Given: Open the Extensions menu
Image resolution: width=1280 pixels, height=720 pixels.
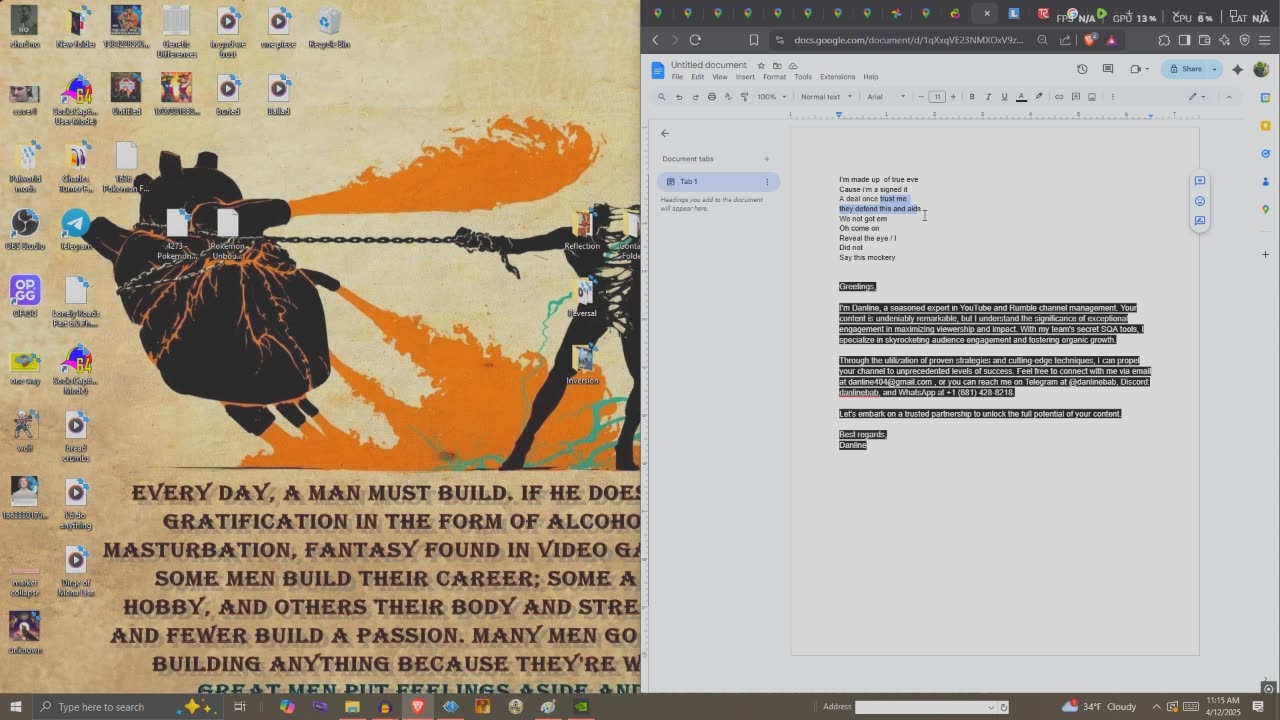Looking at the screenshot, I should (x=837, y=77).
